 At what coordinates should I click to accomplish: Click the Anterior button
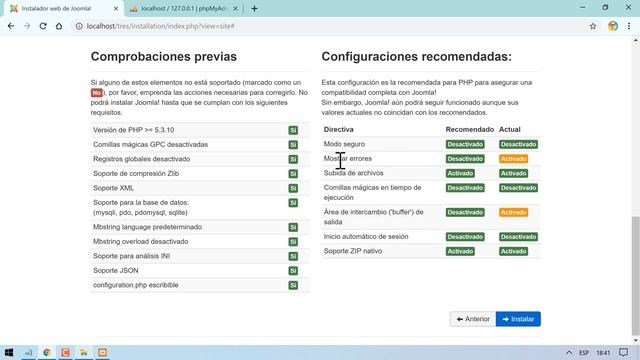pos(473,319)
